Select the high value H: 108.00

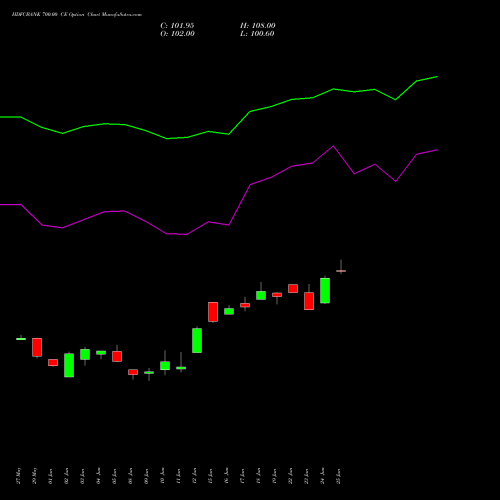[x=258, y=26]
